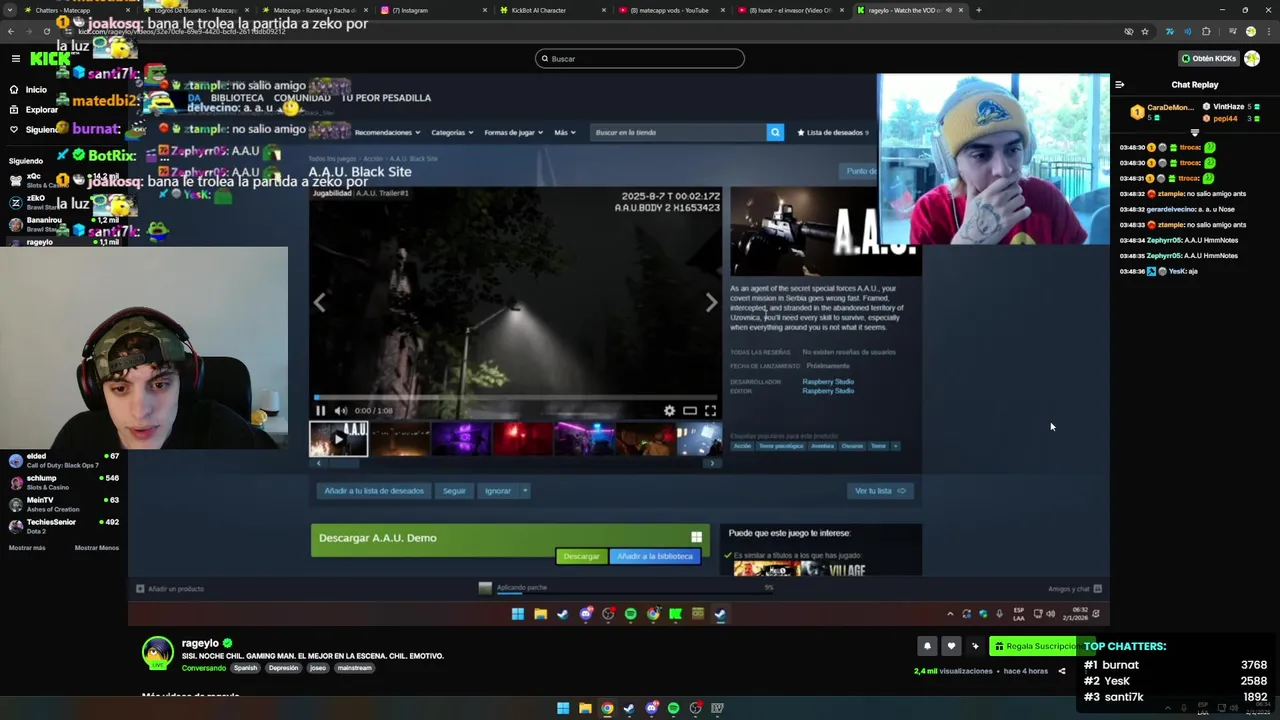Open Formas de jugar dropdown
Viewport: 1280px width, 720px height.
tap(513, 132)
